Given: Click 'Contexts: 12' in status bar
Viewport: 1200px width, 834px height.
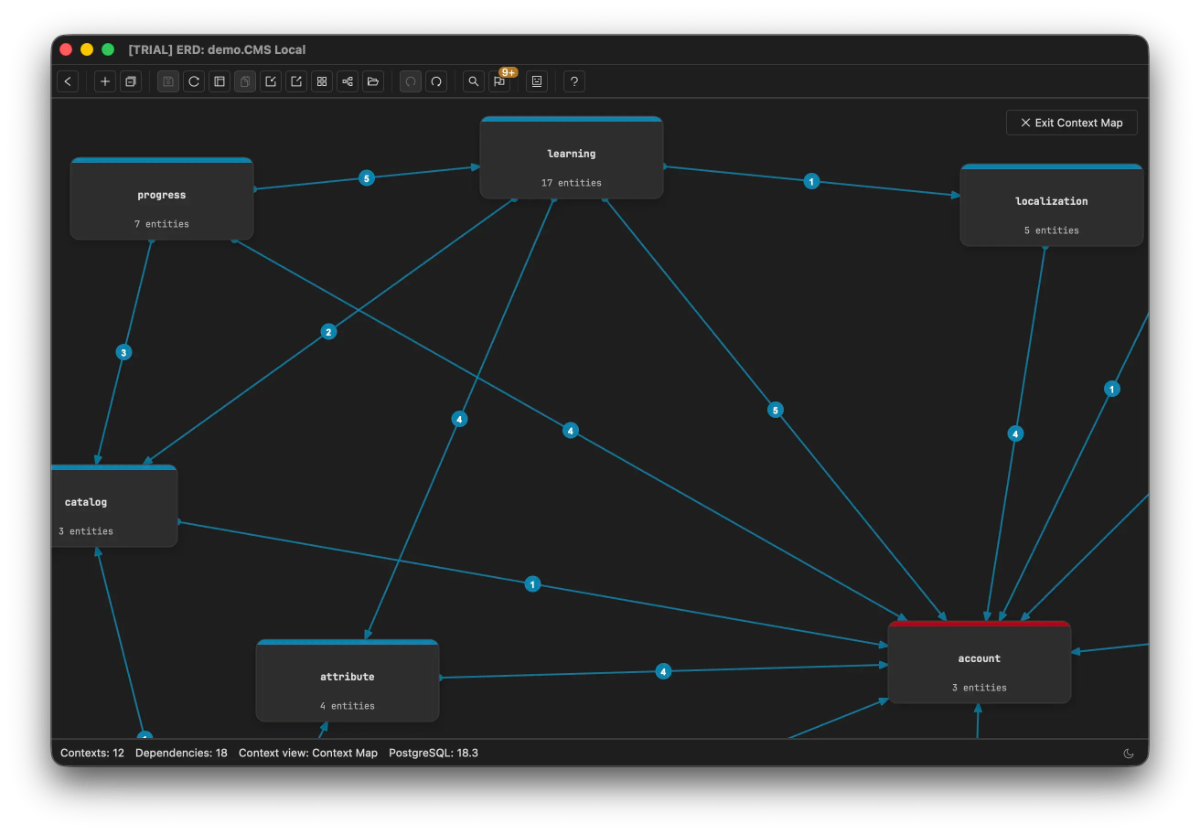Looking at the screenshot, I should coord(92,753).
